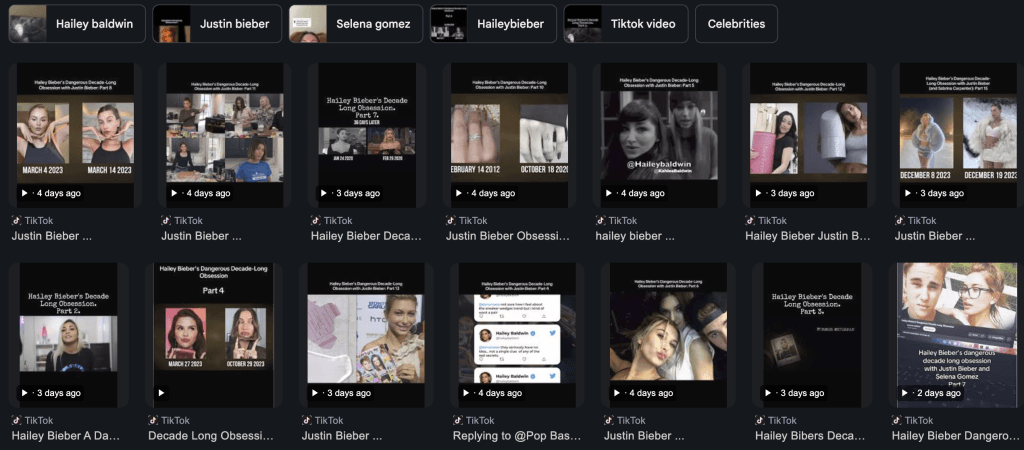Select the Selena gomez filter chip

(x=356, y=24)
